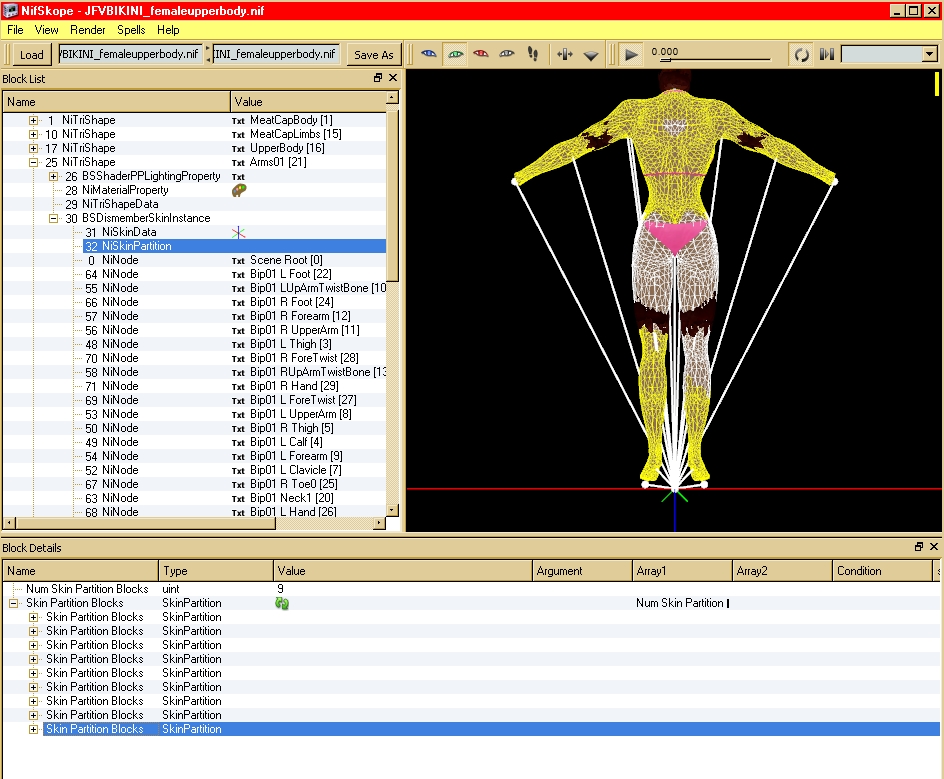Open the Help menu

[168, 30]
